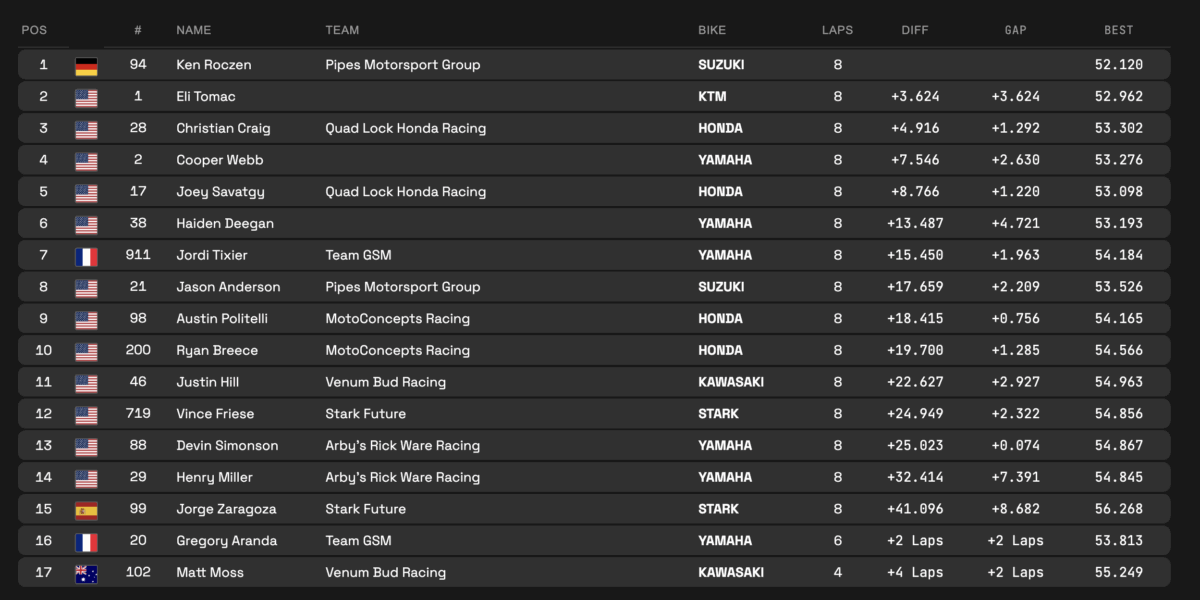Viewport: 1200px width, 600px height.
Task: Click the GAP column header
Action: tap(1015, 30)
